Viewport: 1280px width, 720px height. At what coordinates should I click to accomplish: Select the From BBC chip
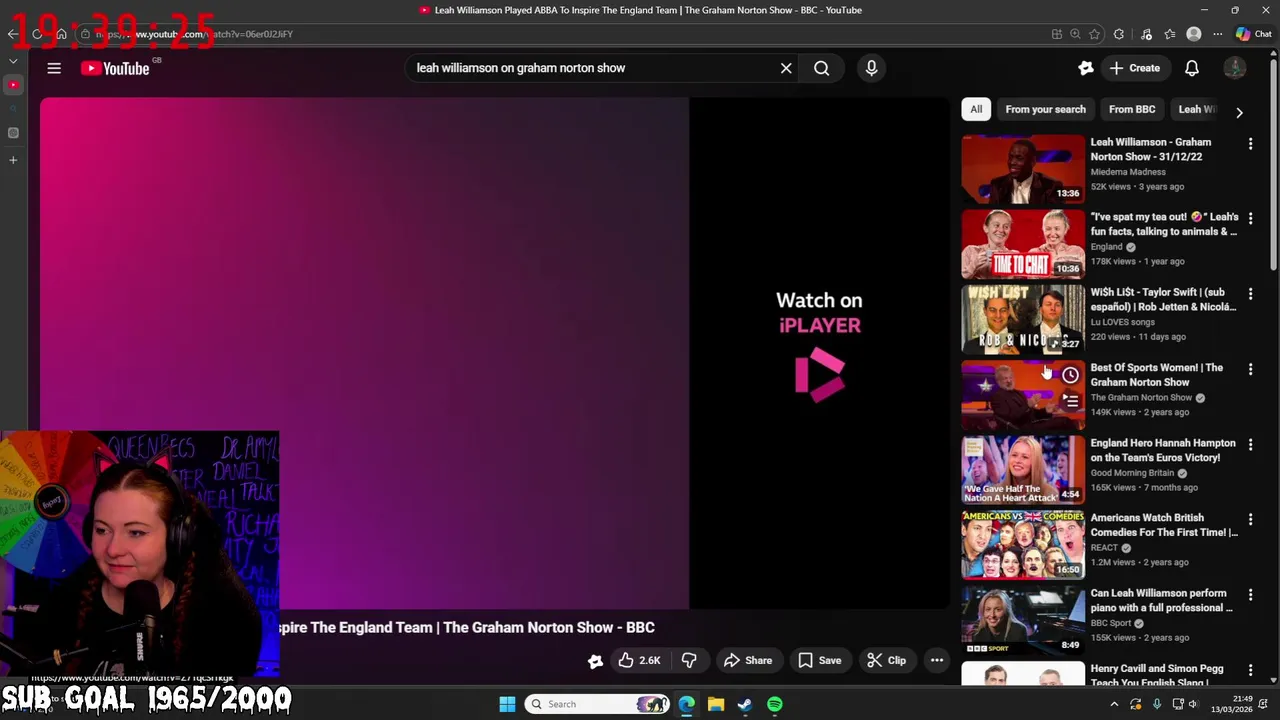pos(1132,109)
